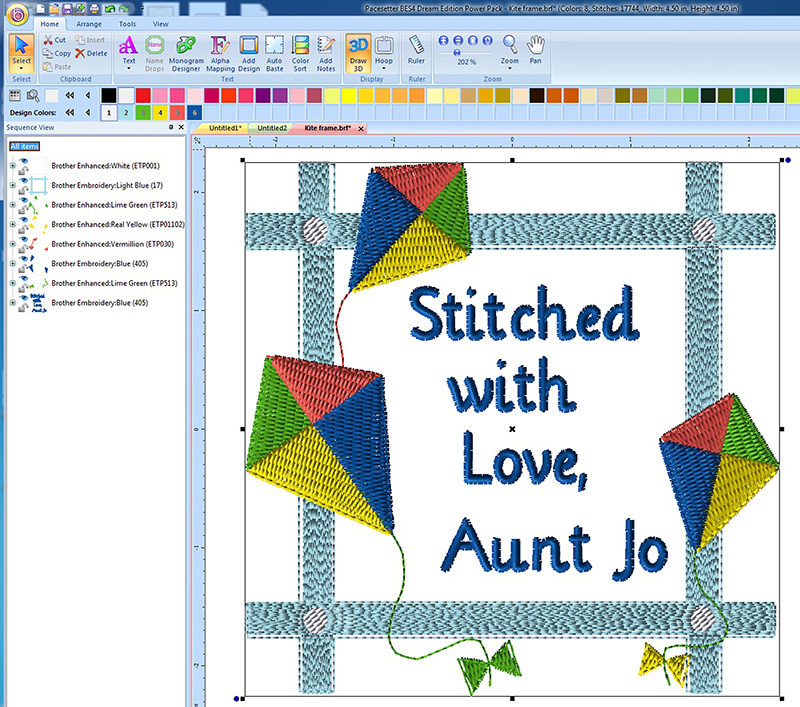Pick the black swatch in the palette
Image resolution: width=800 pixels, height=707 pixels.
click(109, 95)
